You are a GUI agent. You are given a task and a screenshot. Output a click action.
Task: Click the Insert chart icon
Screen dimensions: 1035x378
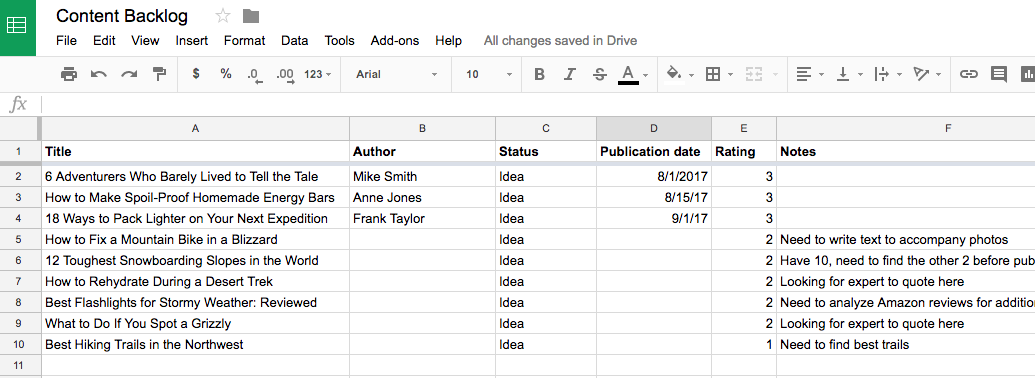coord(1028,75)
